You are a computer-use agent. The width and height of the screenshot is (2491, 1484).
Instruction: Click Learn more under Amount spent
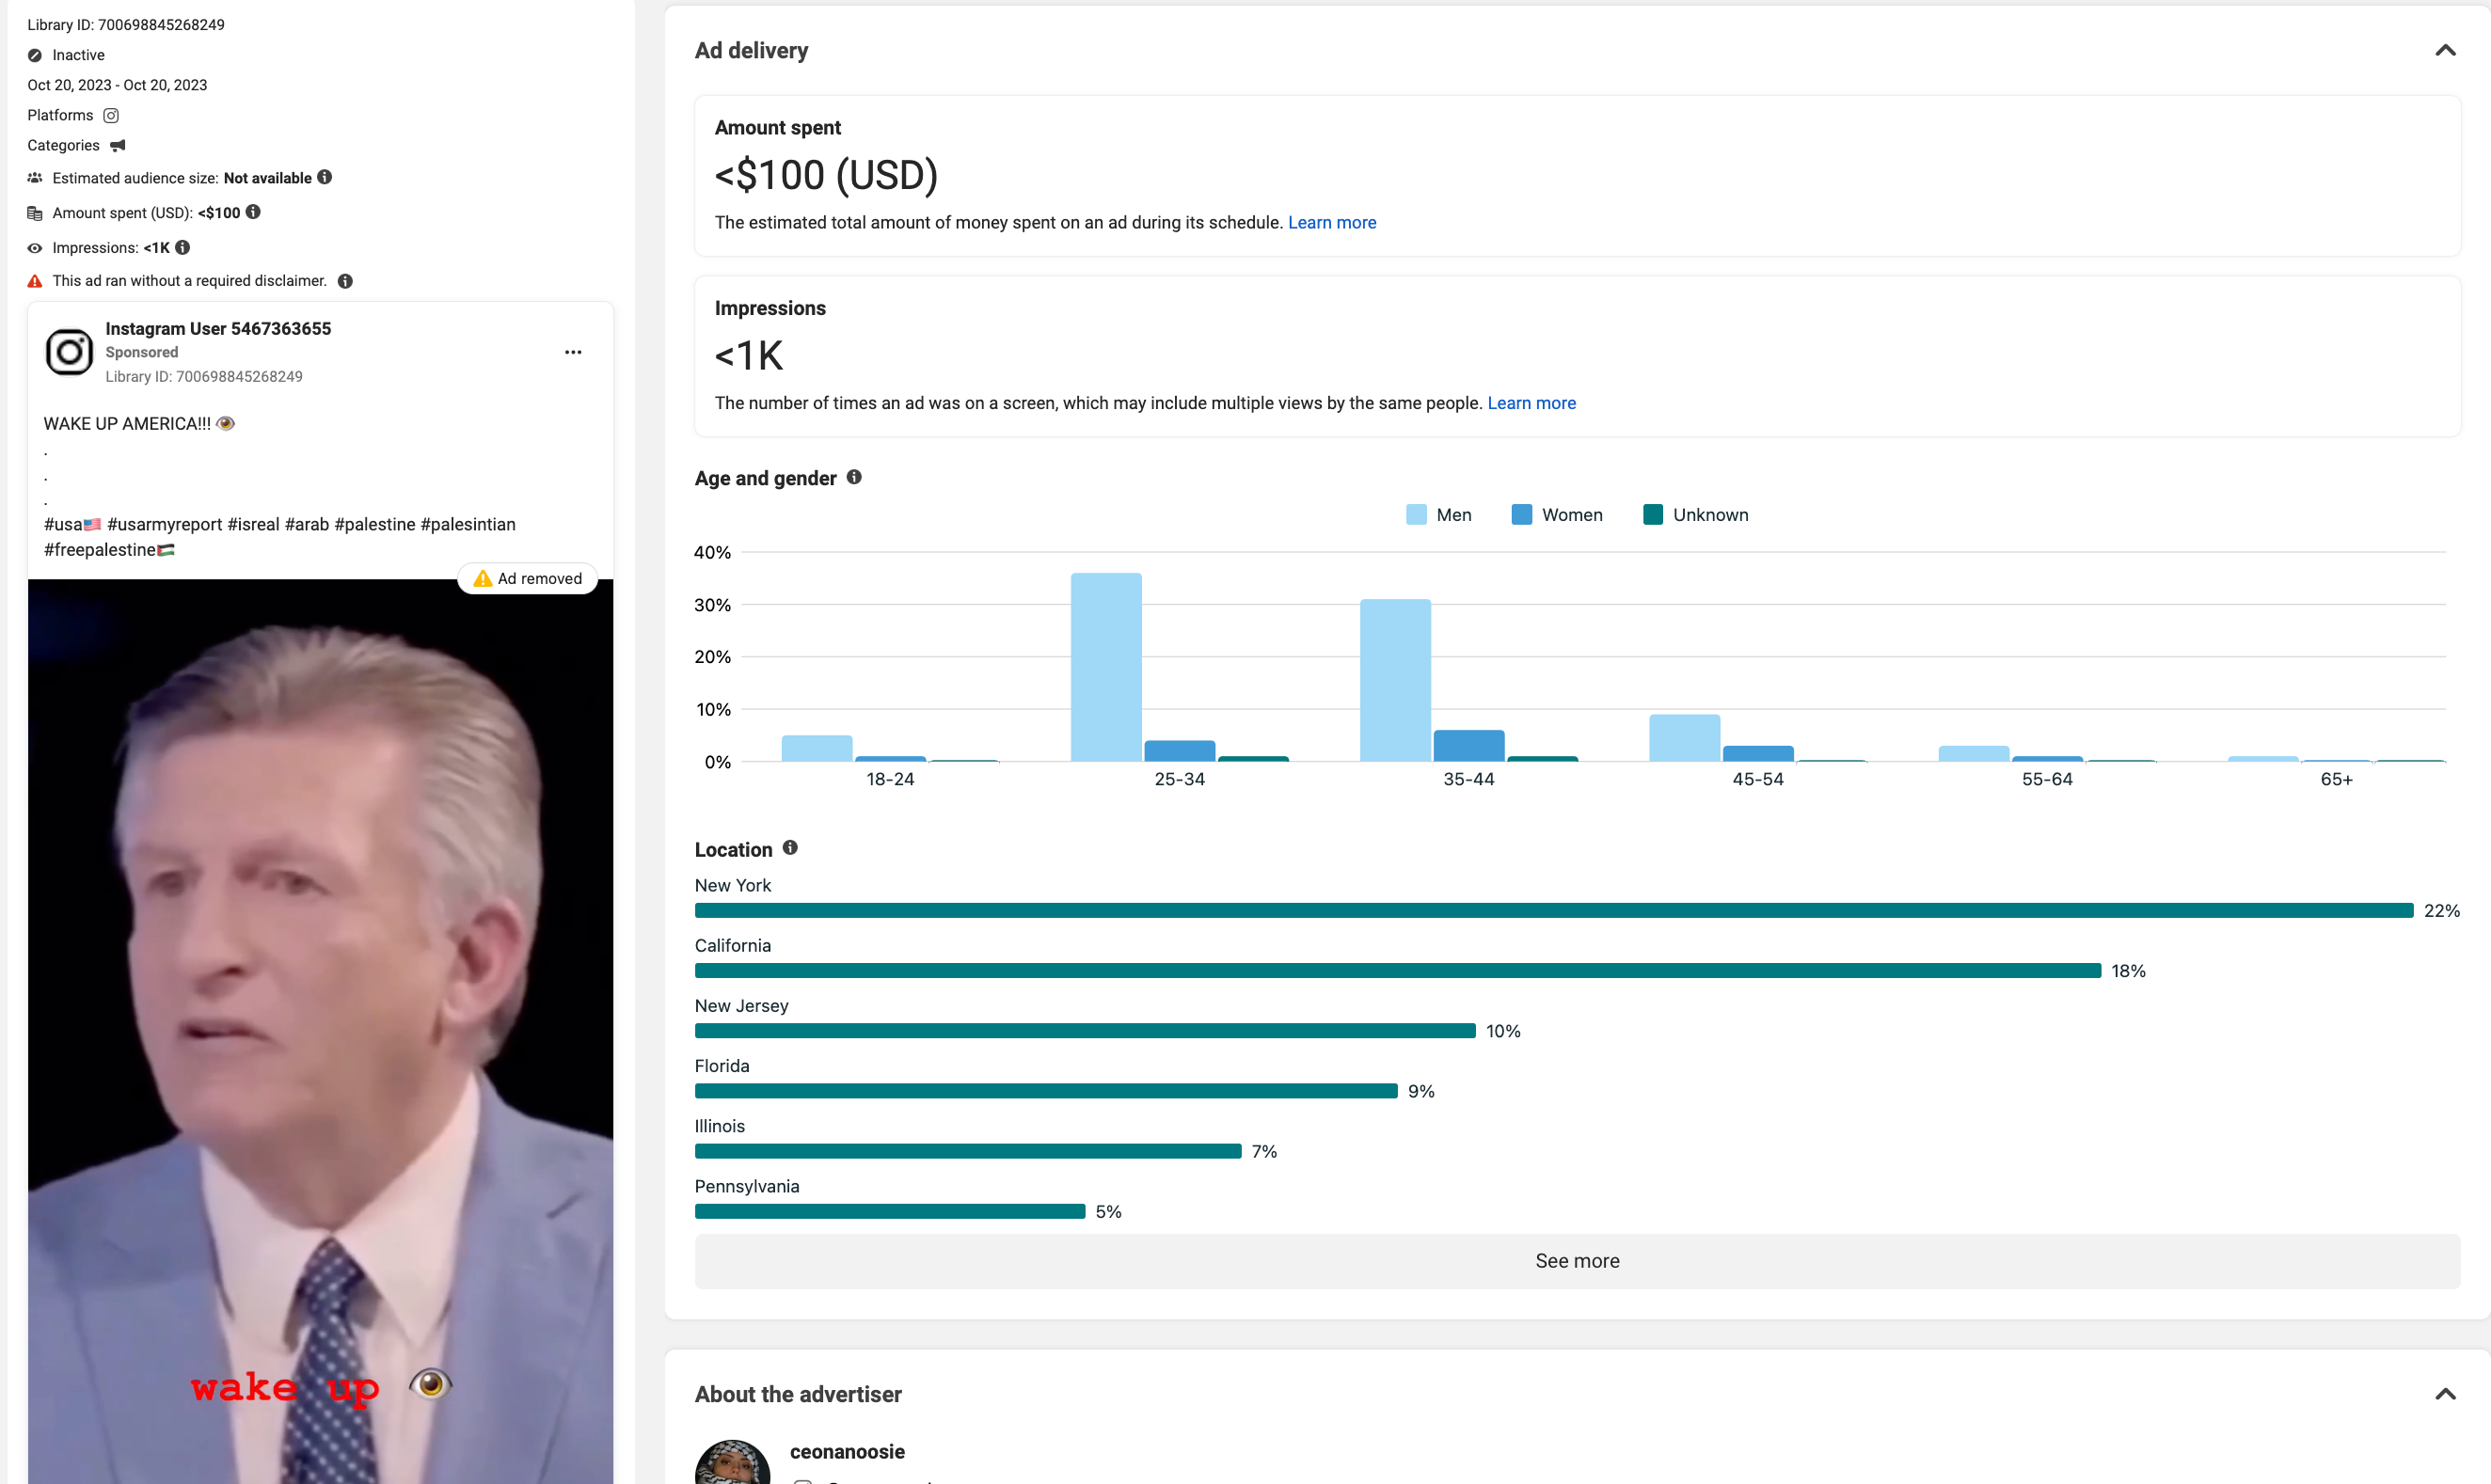[1331, 222]
